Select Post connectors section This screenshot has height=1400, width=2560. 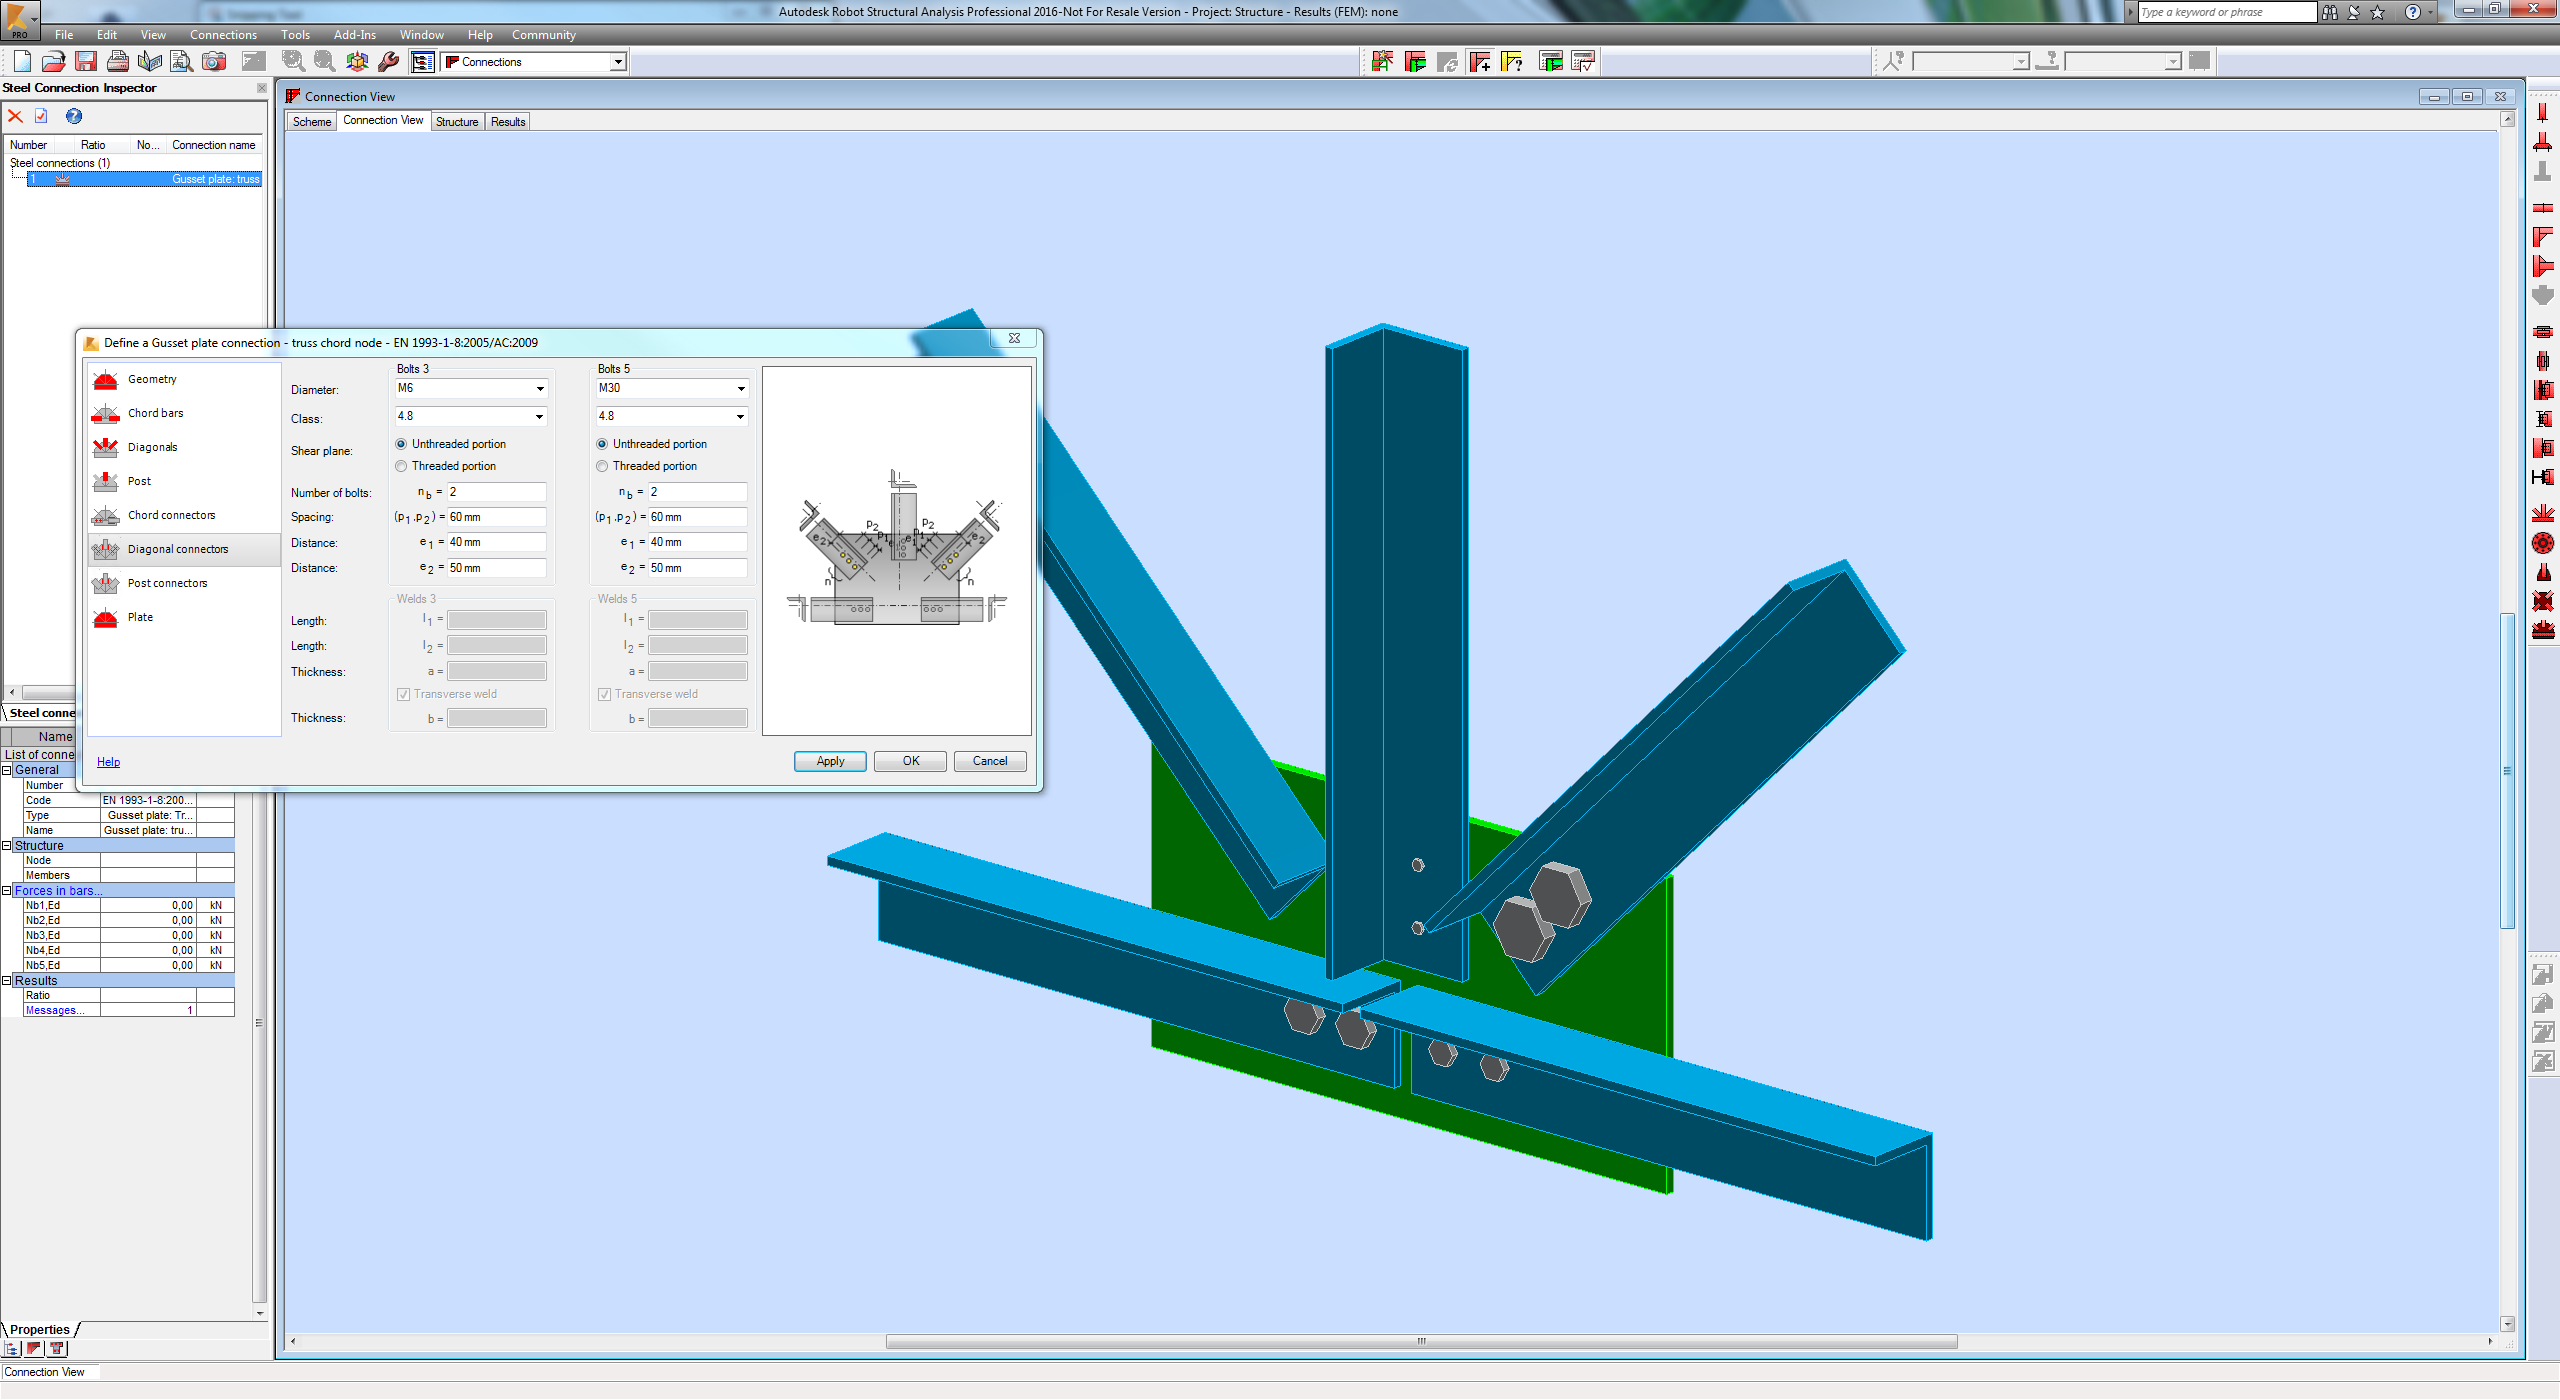(x=167, y=583)
